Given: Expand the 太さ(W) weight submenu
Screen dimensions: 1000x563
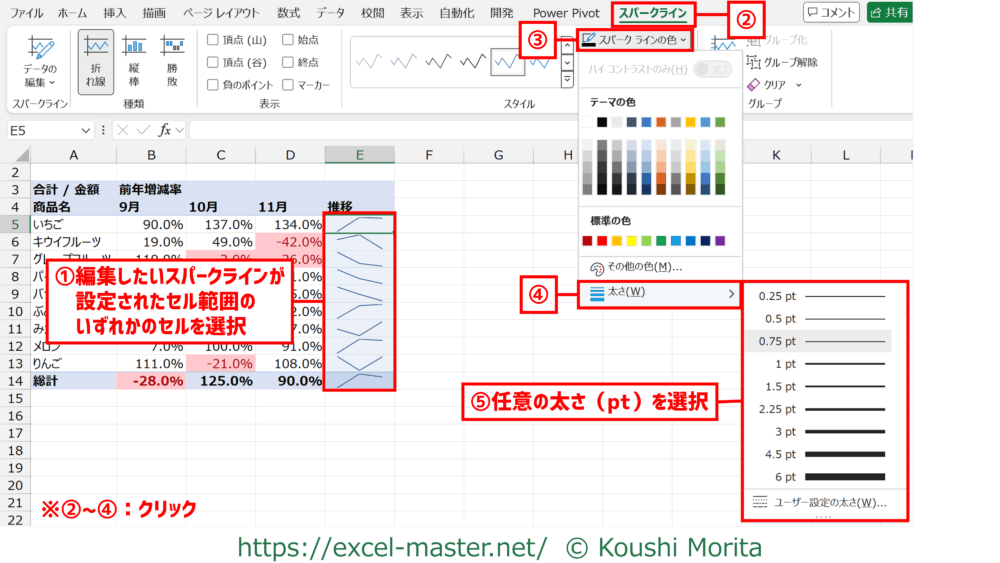Looking at the screenshot, I should [660, 294].
